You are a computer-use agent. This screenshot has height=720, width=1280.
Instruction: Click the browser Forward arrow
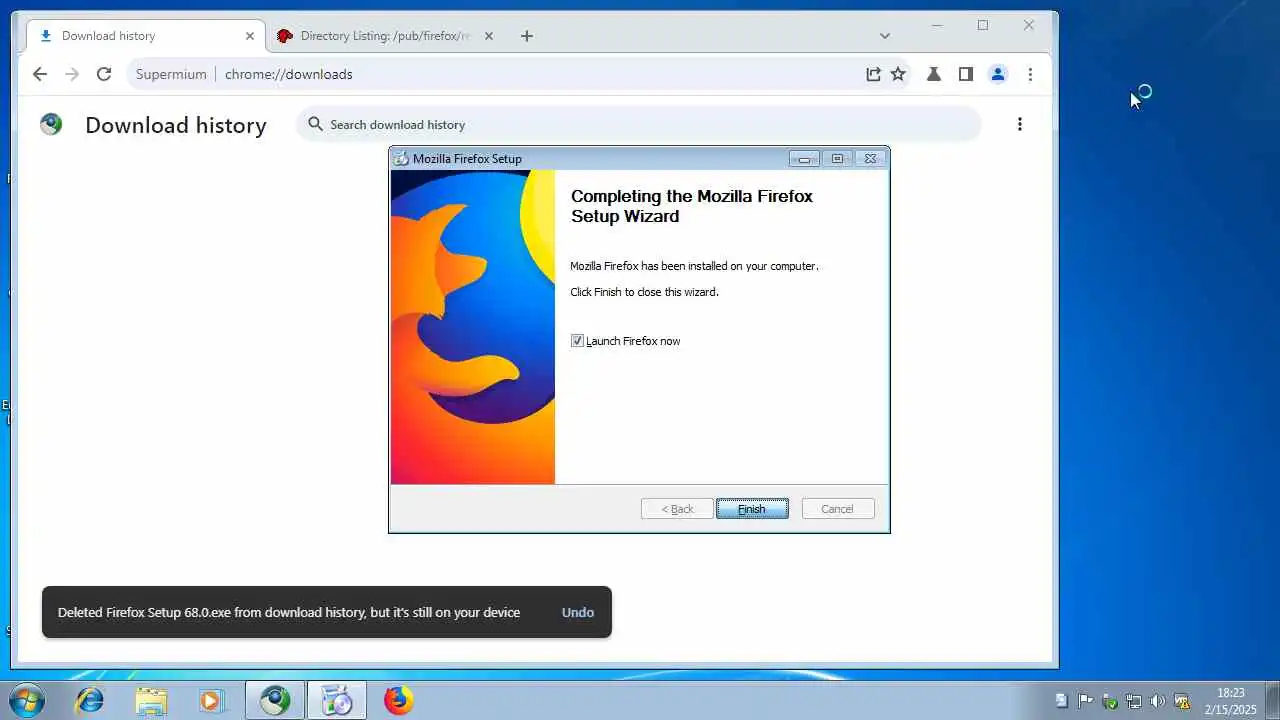pyautogui.click(x=72, y=74)
